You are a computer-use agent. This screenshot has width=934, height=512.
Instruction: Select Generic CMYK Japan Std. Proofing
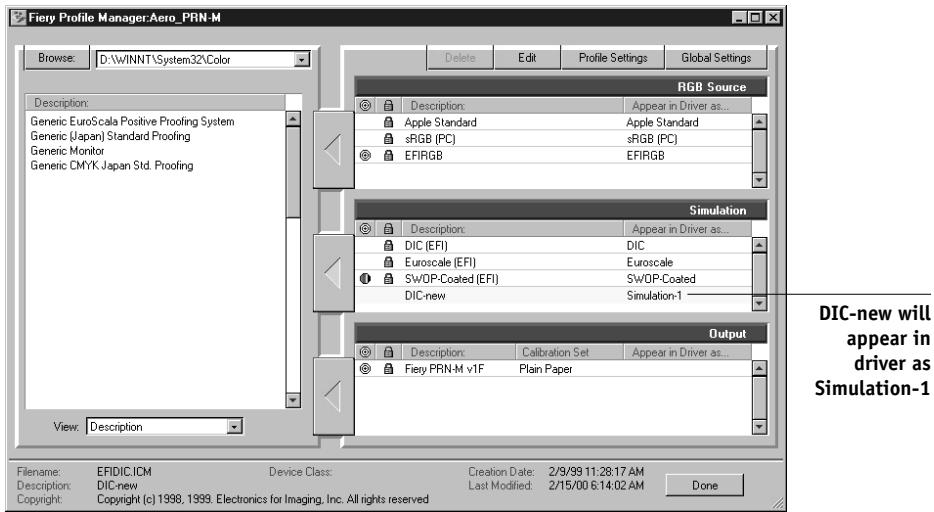click(x=112, y=166)
